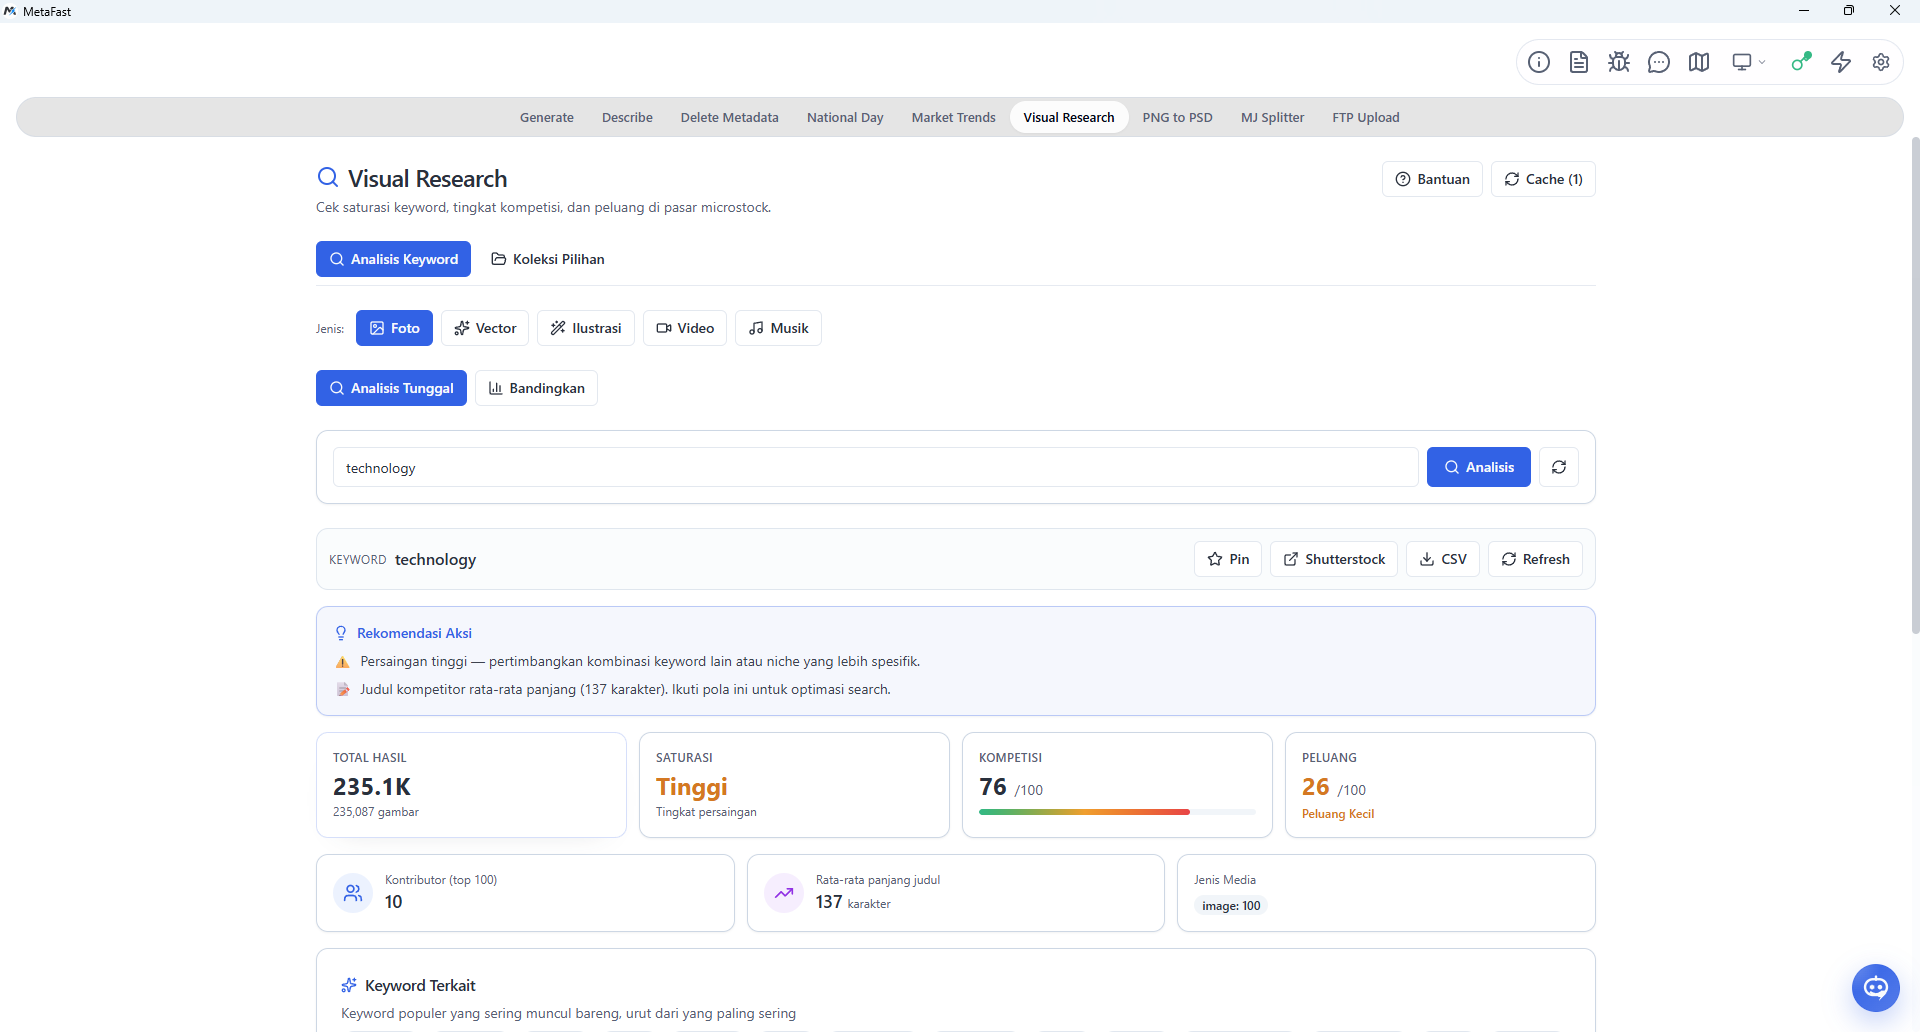Open the settings gear icon

coord(1881,62)
